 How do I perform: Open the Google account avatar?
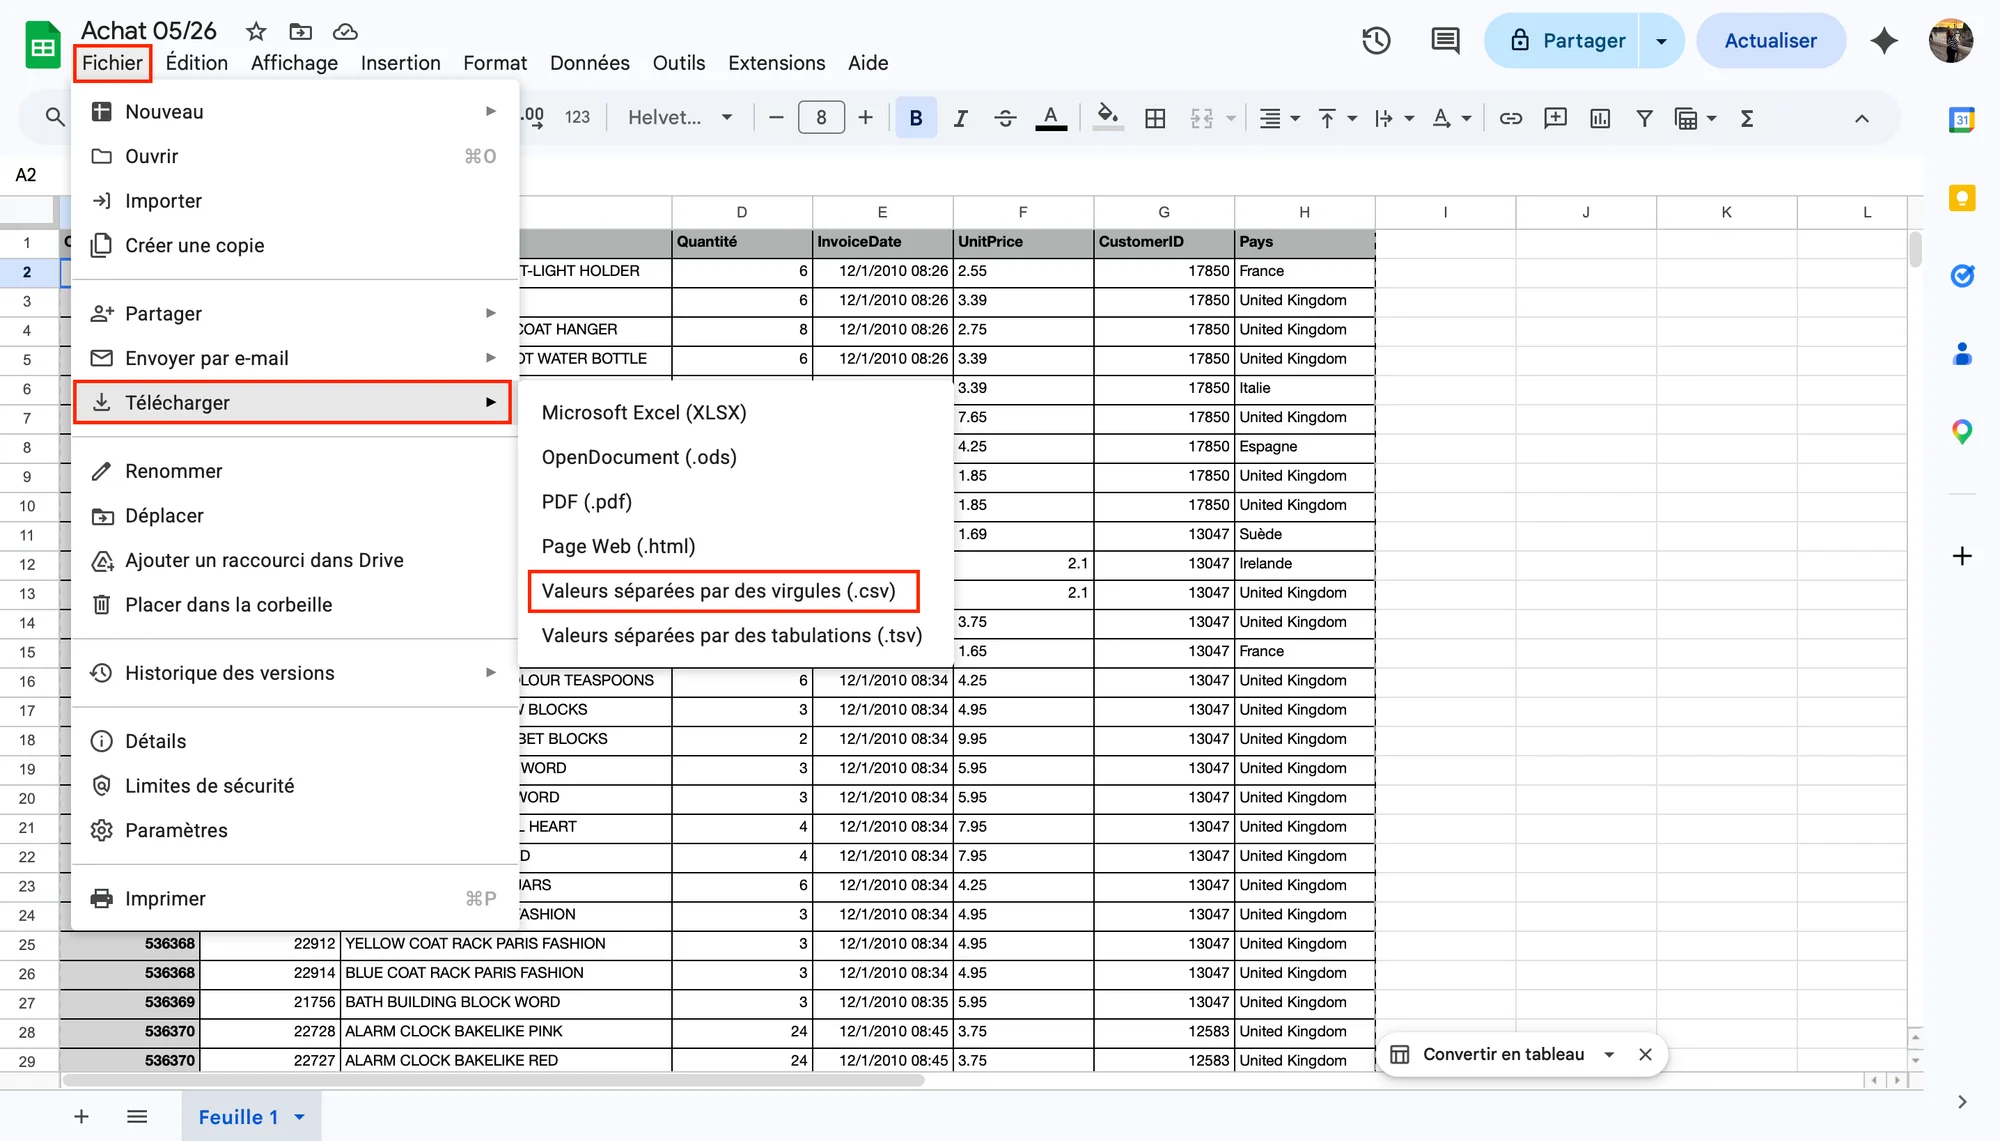[x=1951, y=41]
